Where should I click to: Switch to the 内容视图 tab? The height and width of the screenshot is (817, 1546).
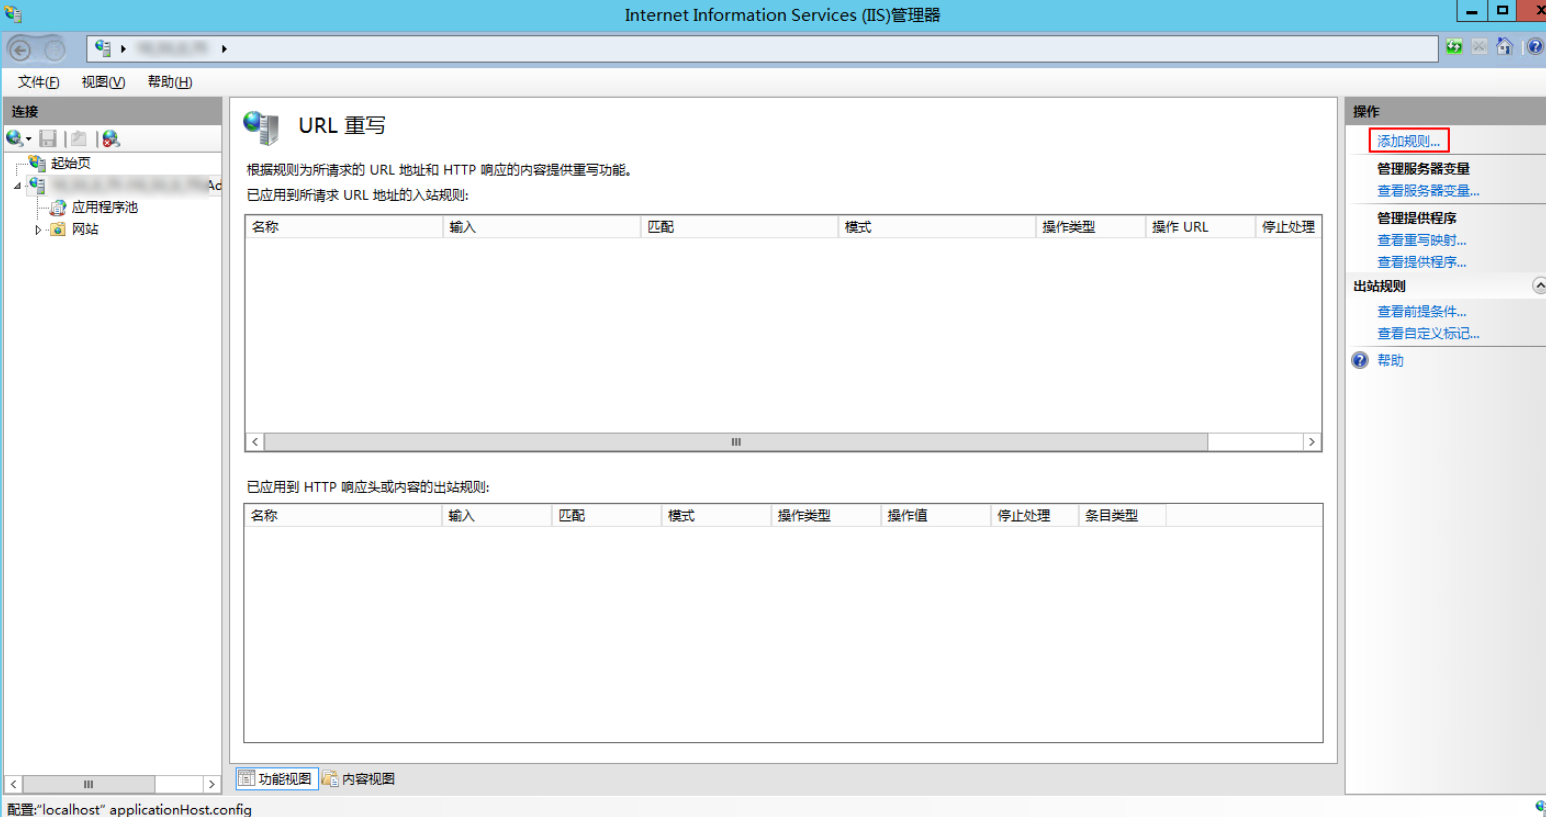coord(359,778)
